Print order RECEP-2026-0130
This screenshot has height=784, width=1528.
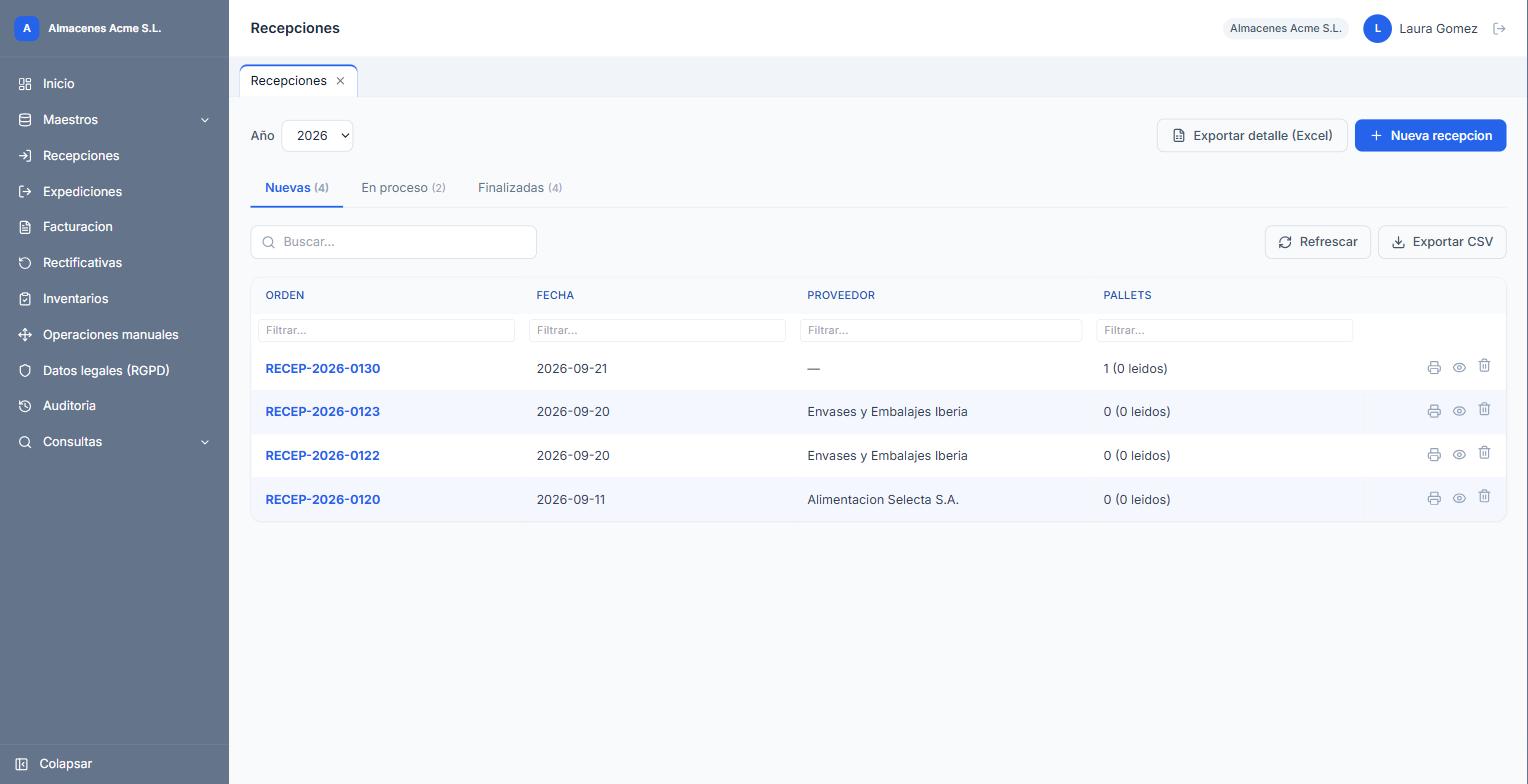(1434, 368)
